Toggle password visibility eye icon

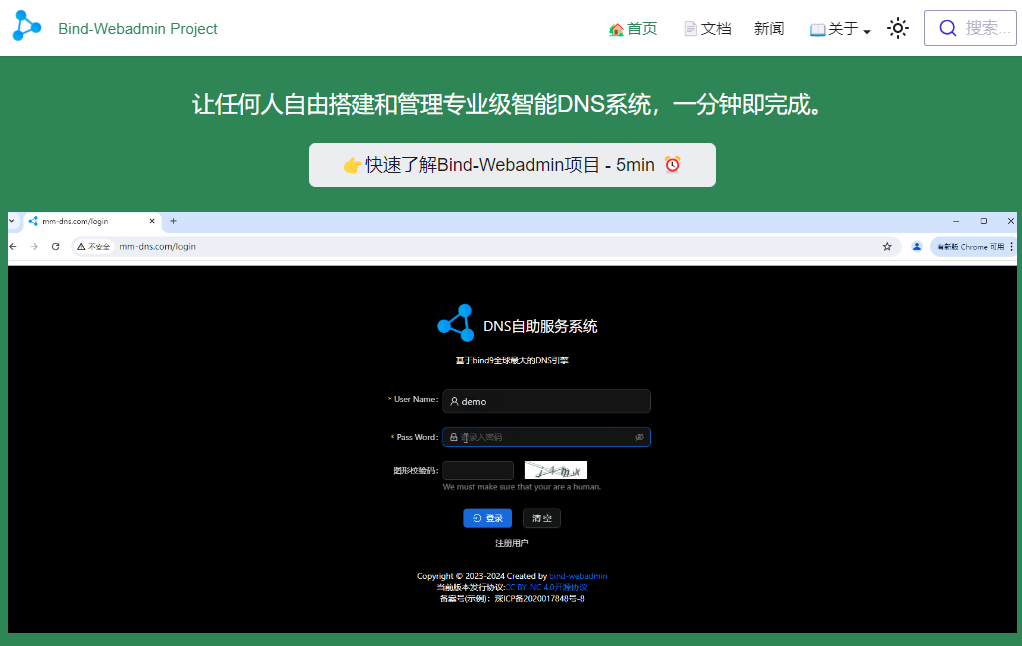(x=639, y=437)
